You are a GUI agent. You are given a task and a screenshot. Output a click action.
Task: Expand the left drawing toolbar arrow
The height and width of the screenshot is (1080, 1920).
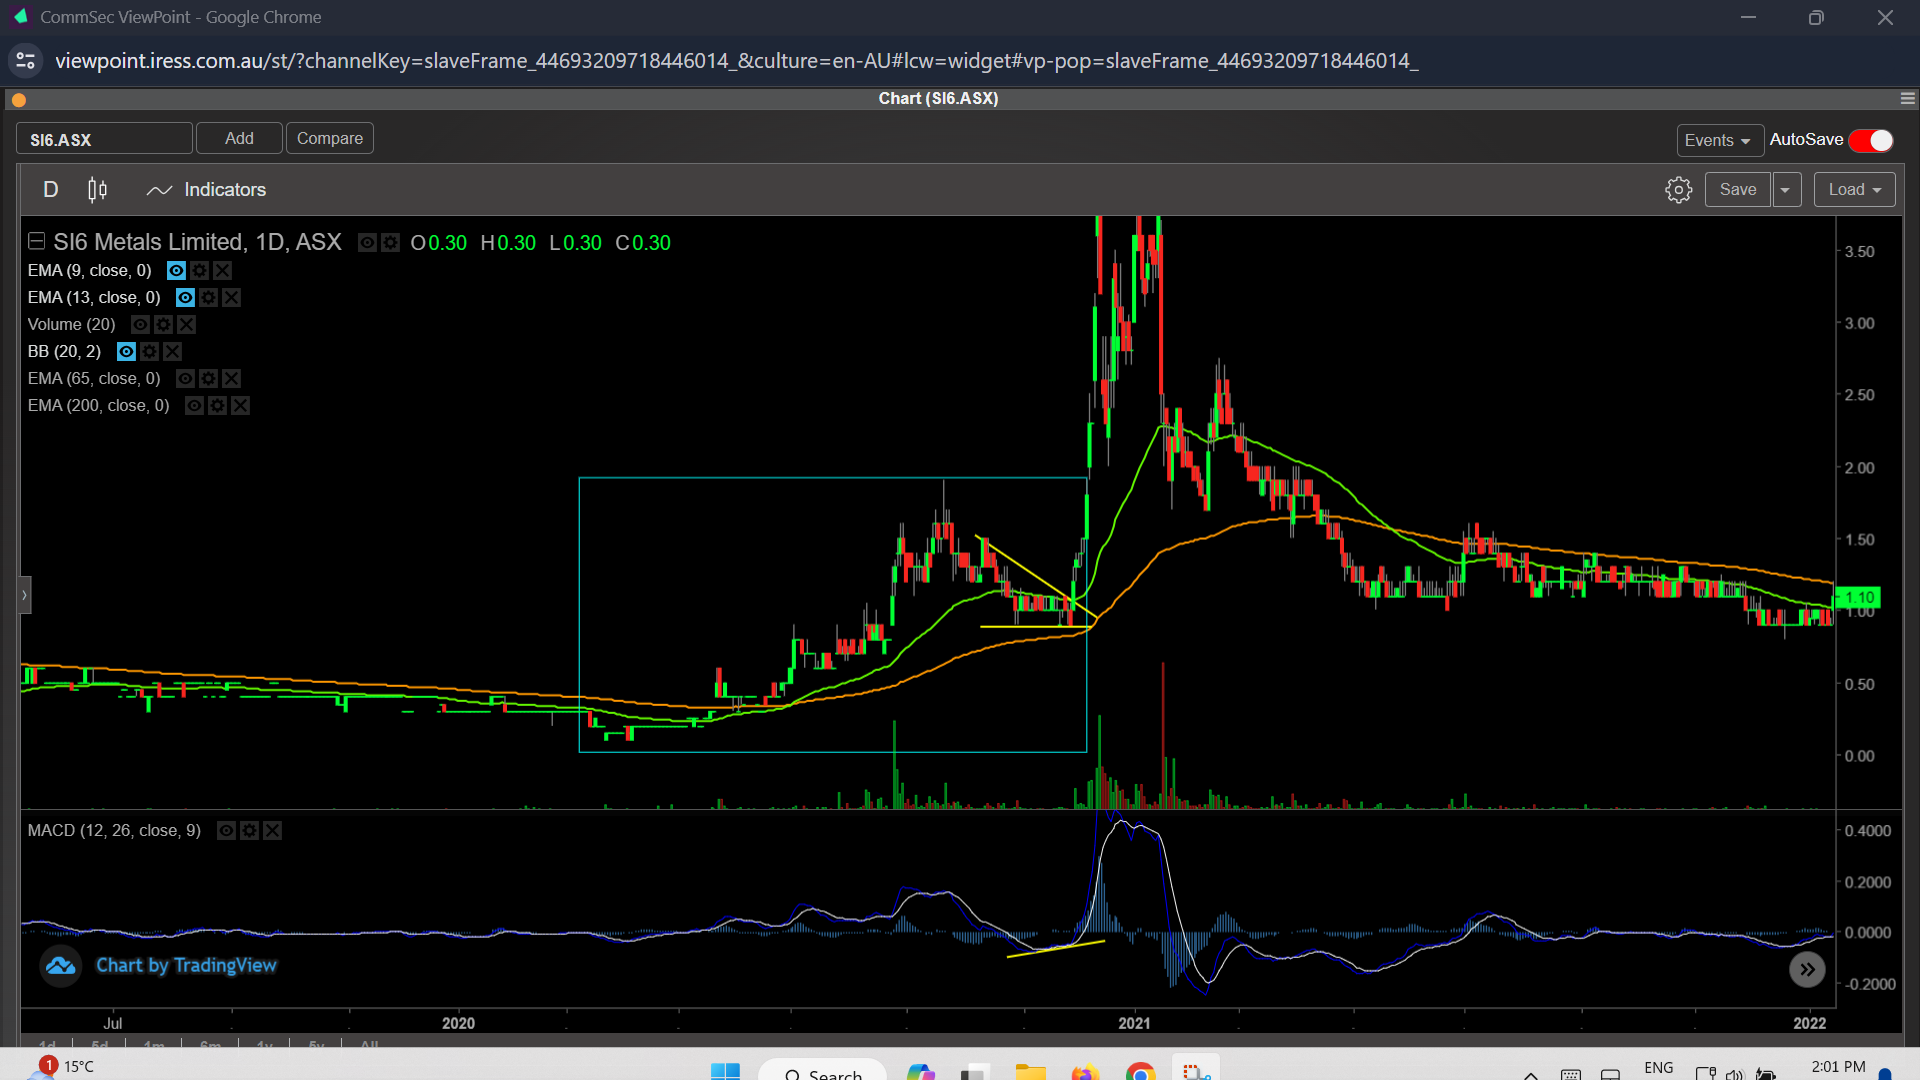pyautogui.click(x=25, y=595)
